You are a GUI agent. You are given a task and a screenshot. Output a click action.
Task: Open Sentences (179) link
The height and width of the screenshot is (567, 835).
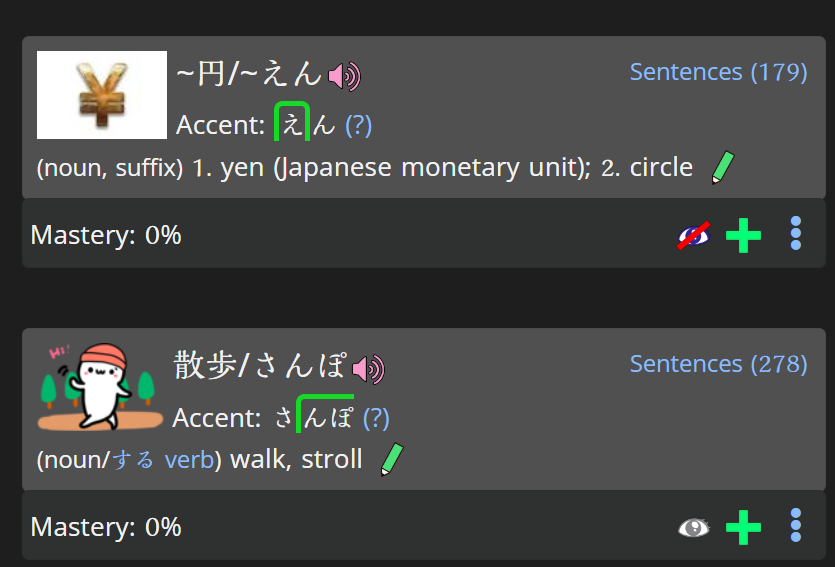pos(718,72)
